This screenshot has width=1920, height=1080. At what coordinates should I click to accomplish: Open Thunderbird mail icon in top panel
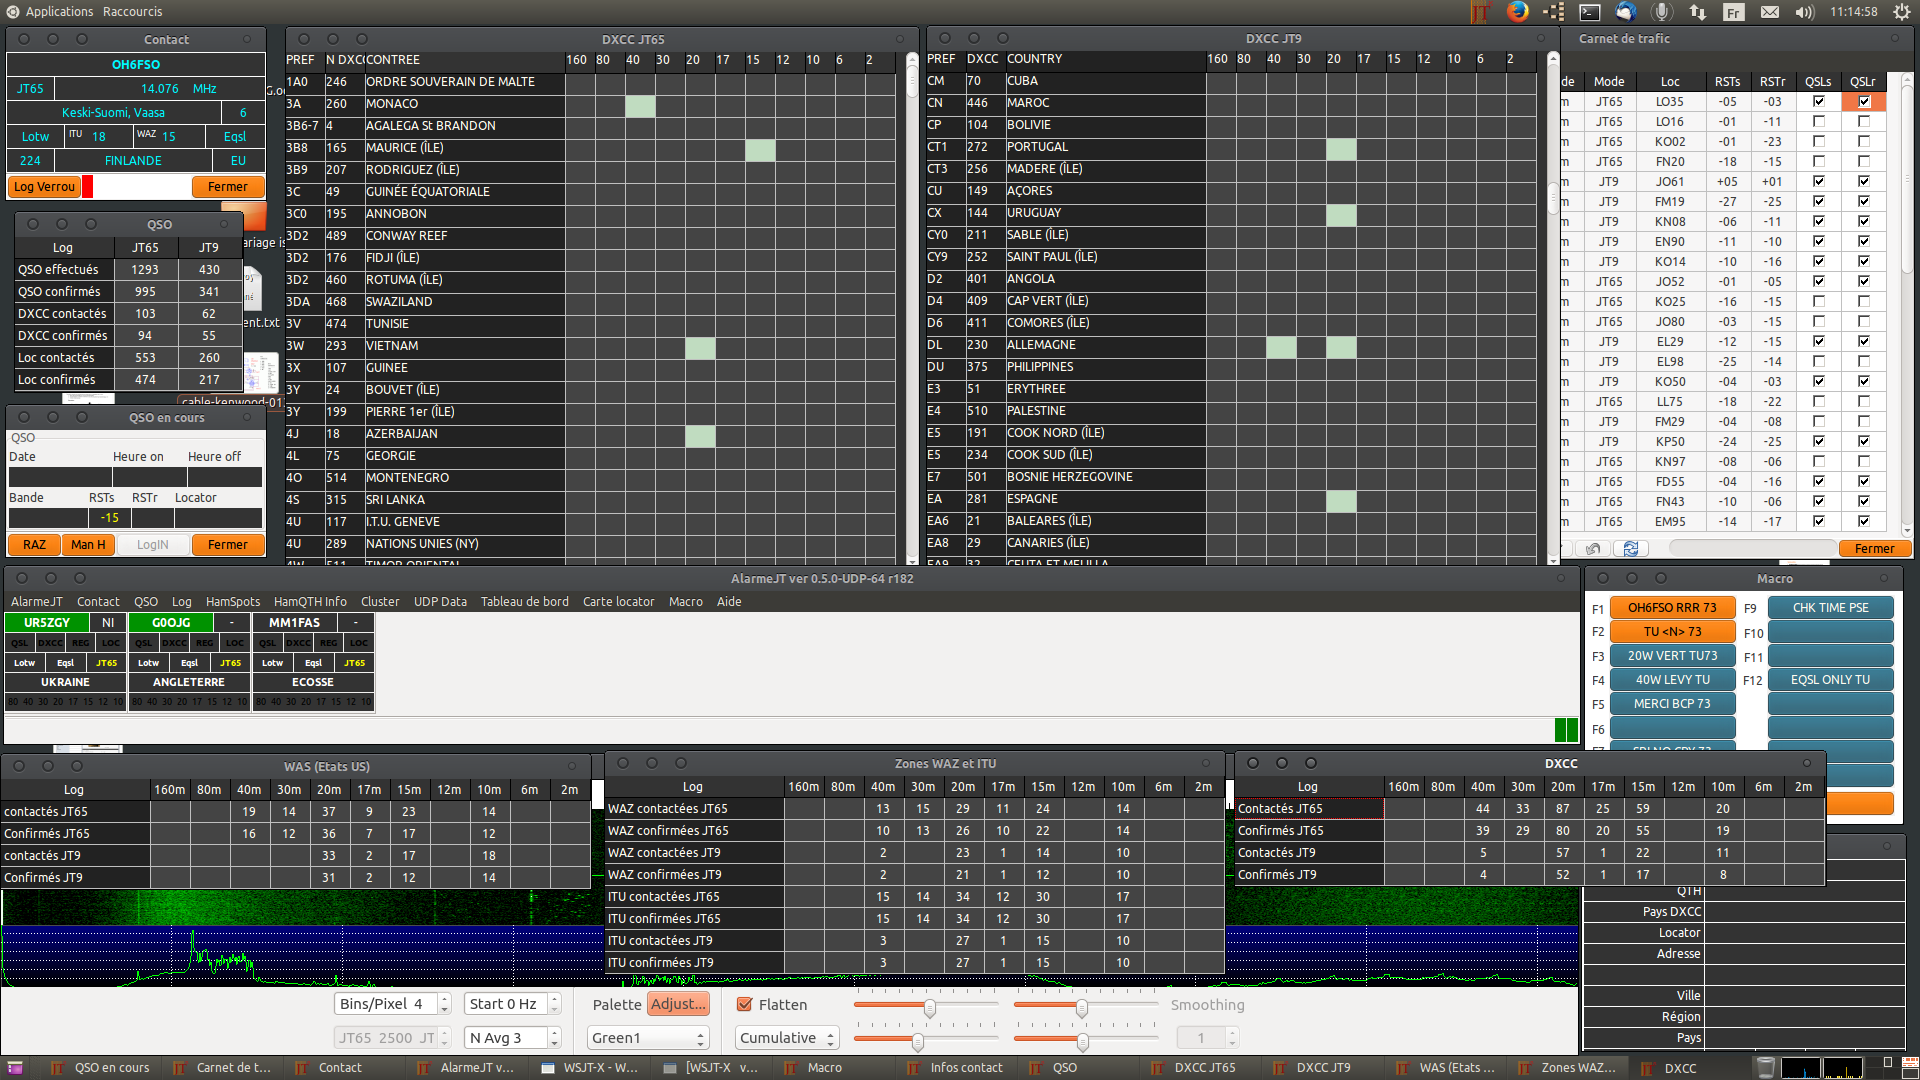[x=1626, y=12]
